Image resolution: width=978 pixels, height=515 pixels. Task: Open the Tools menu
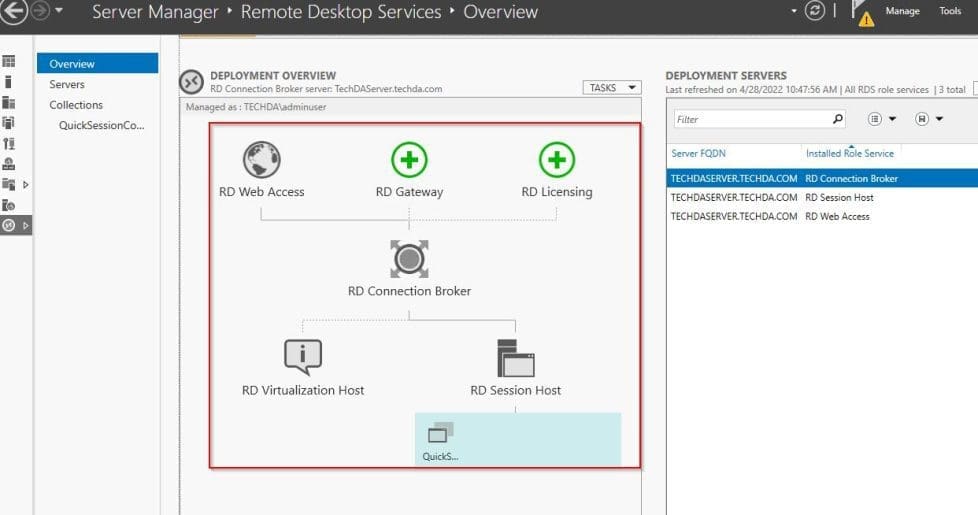pos(950,12)
